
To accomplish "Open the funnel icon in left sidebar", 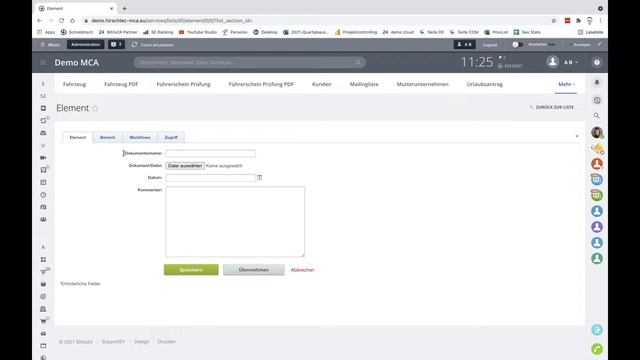I will (x=43, y=272).
